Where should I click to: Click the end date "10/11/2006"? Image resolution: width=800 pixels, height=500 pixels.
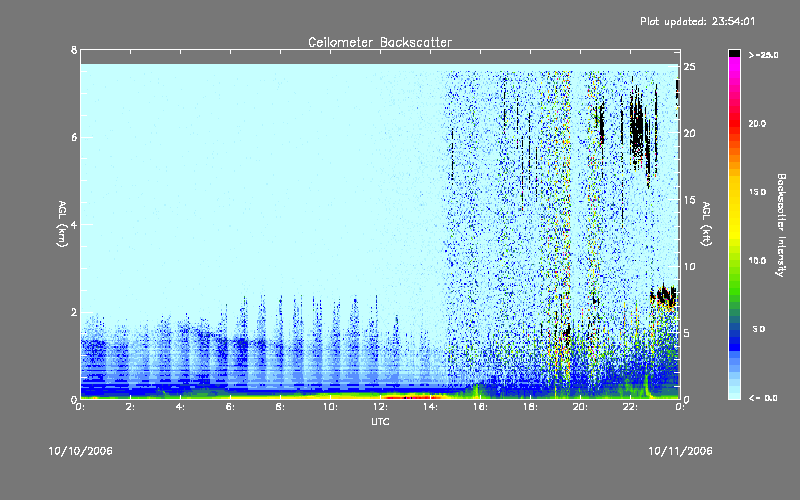pyautogui.click(x=680, y=451)
